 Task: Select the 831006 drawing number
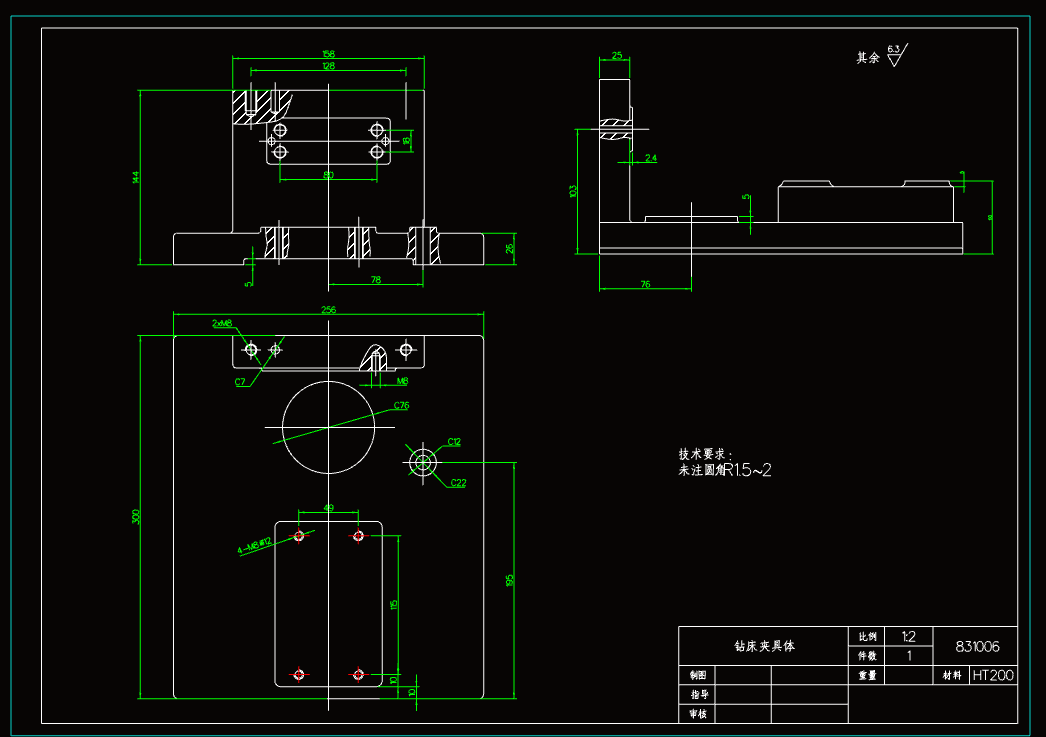977,646
